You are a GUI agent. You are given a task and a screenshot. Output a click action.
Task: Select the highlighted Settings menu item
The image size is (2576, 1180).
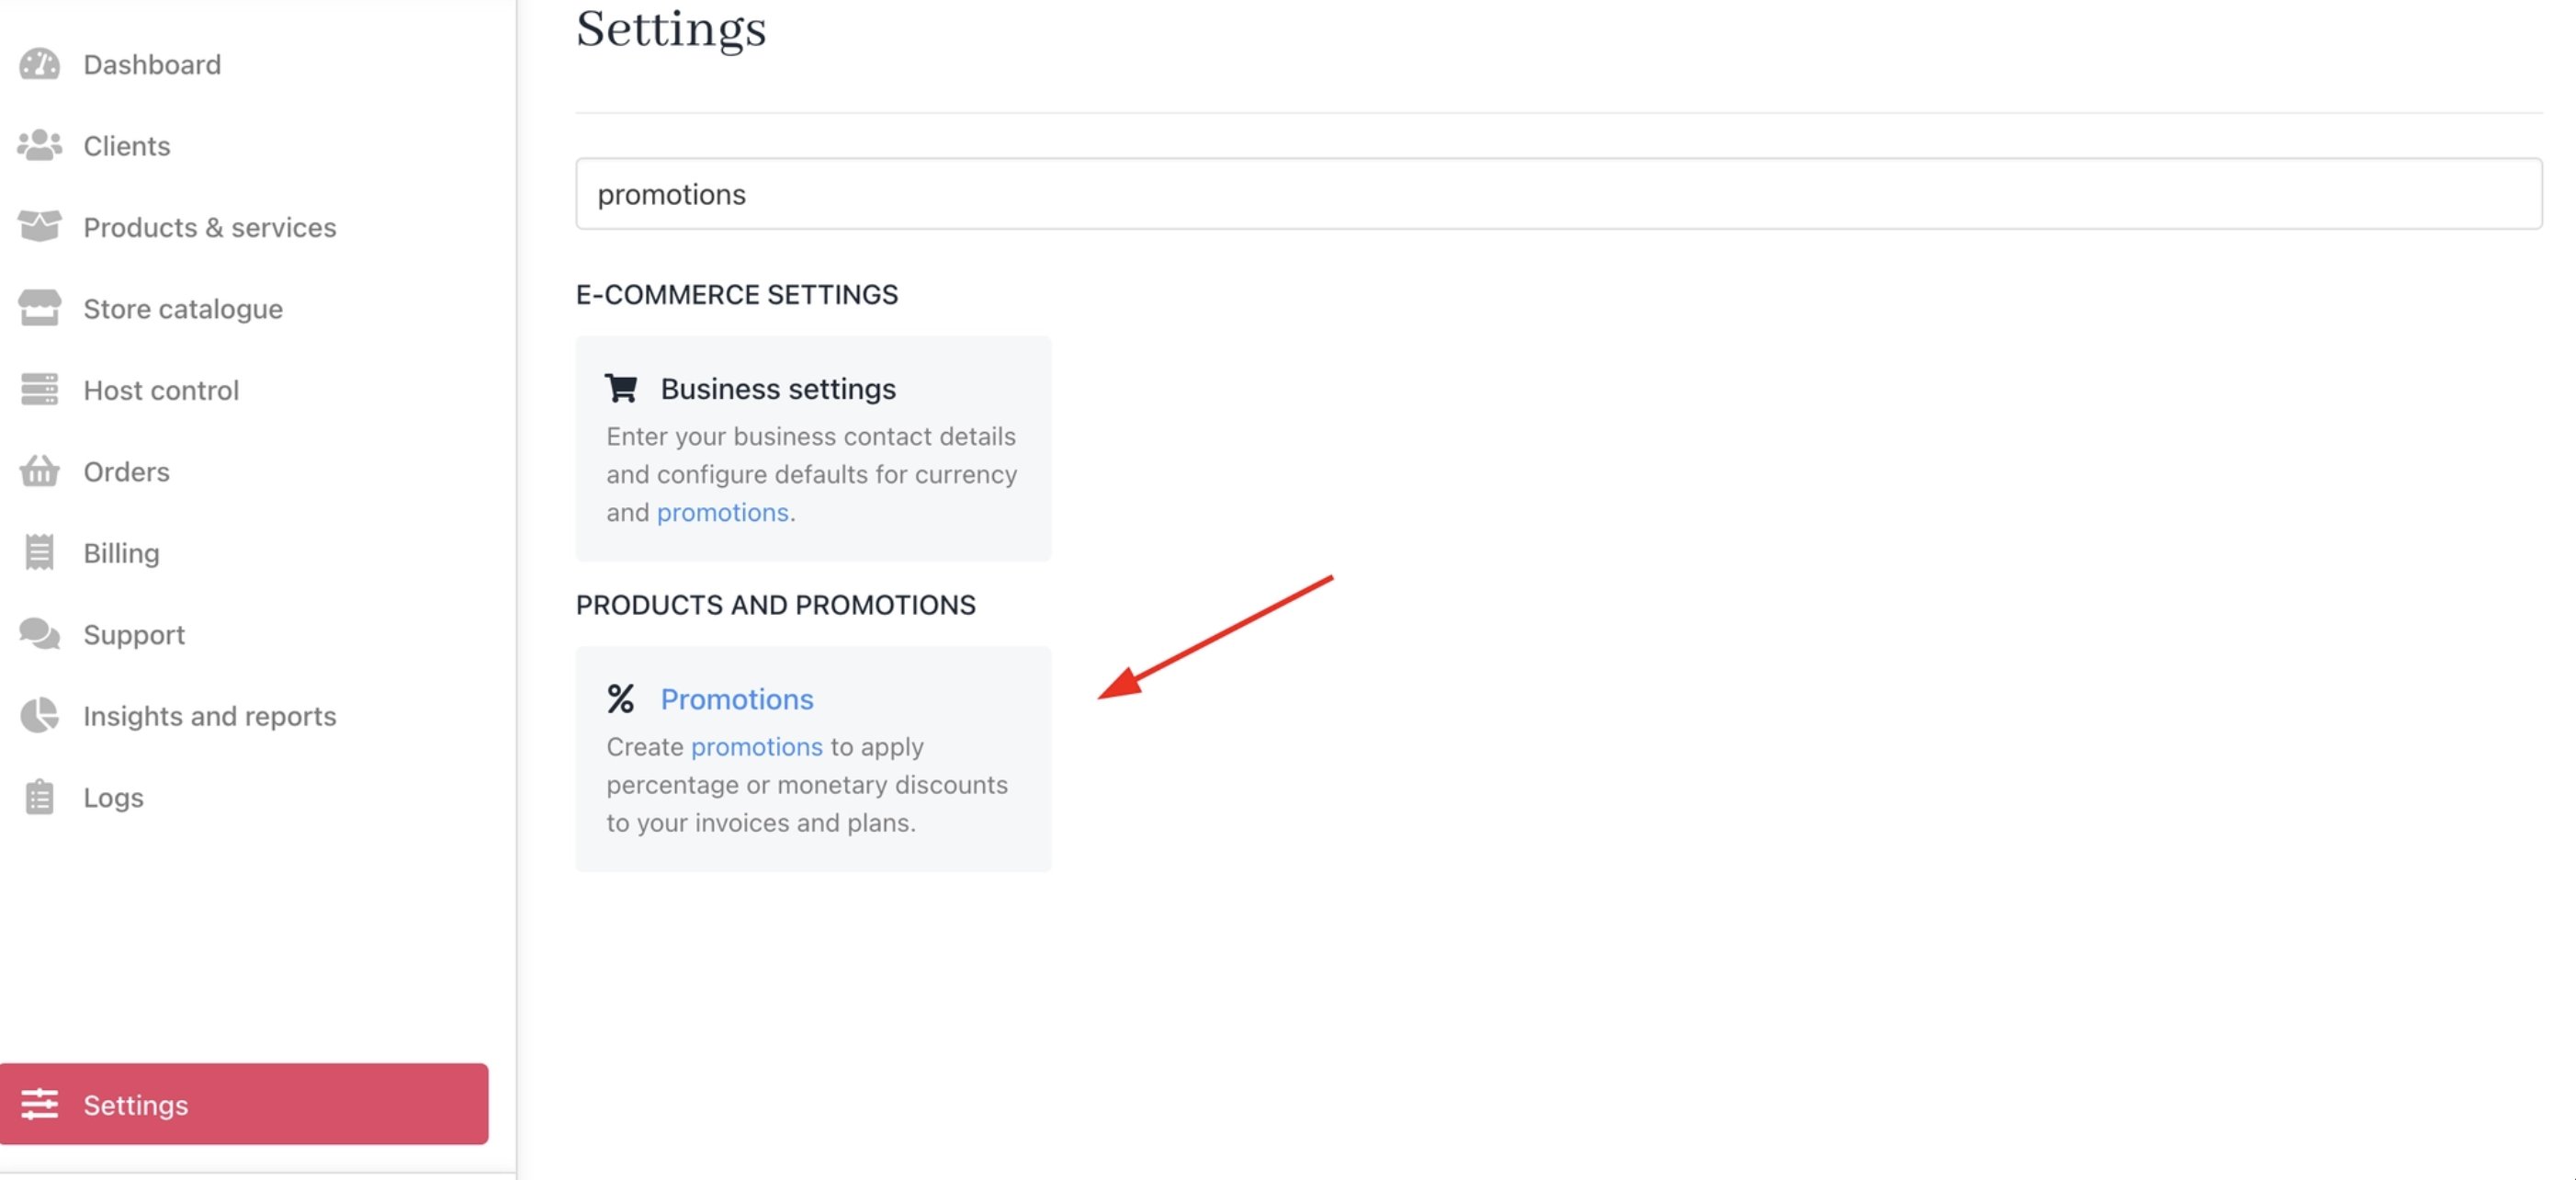point(244,1104)
